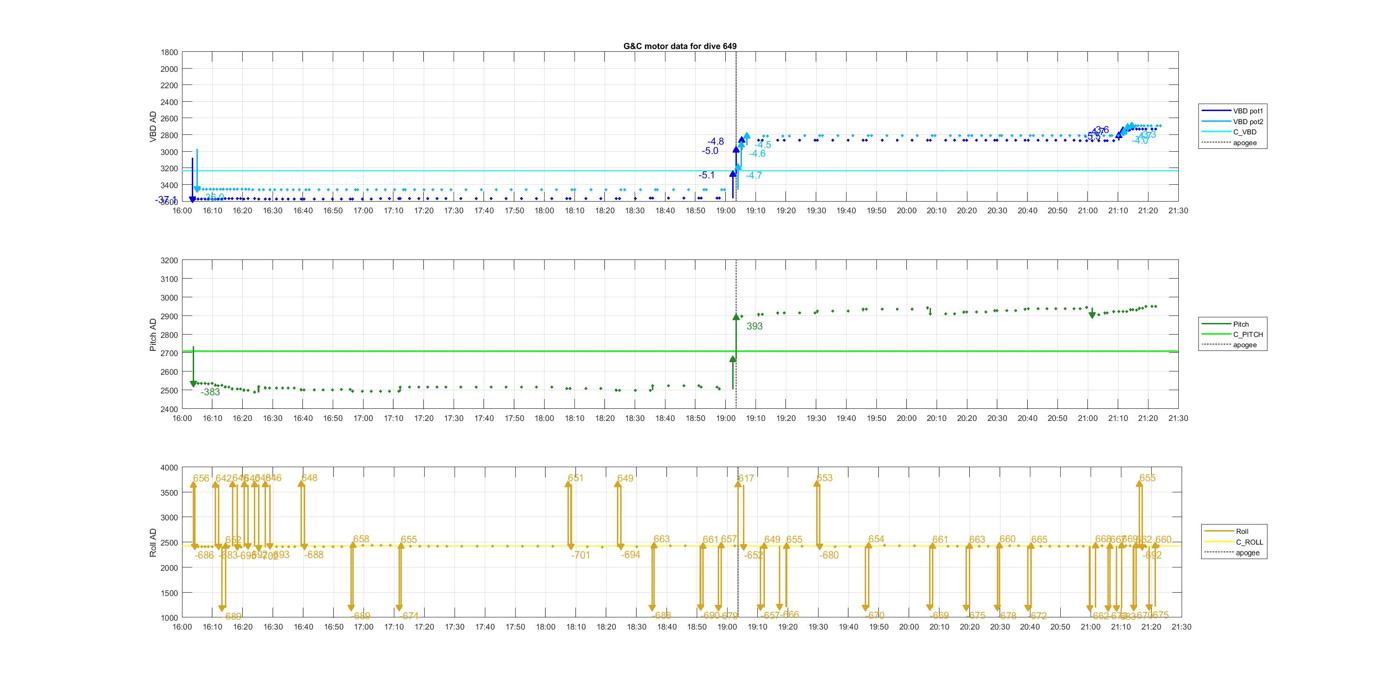Image resolution: width=1400 pixels, height=693 pixels.
Task: Click x-tick '16:00' on VBD plot
Action: tap(182, 210)
